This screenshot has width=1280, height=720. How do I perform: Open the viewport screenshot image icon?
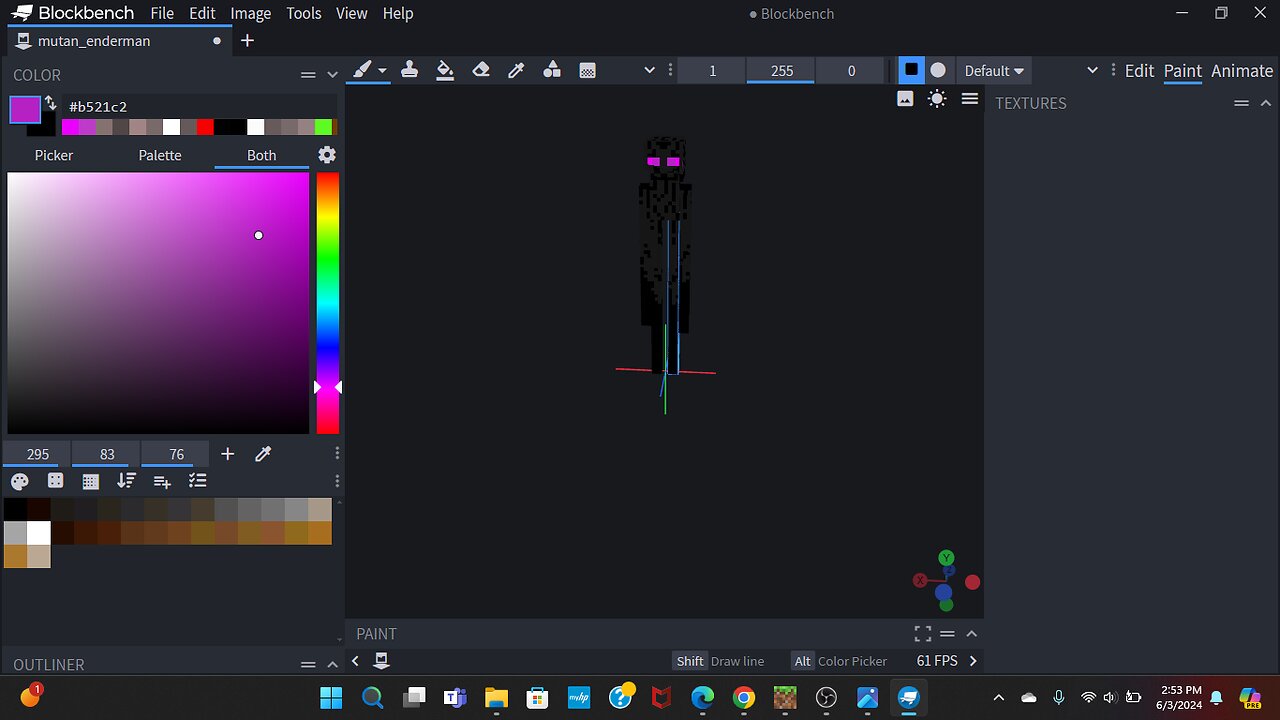click(905, 98)
